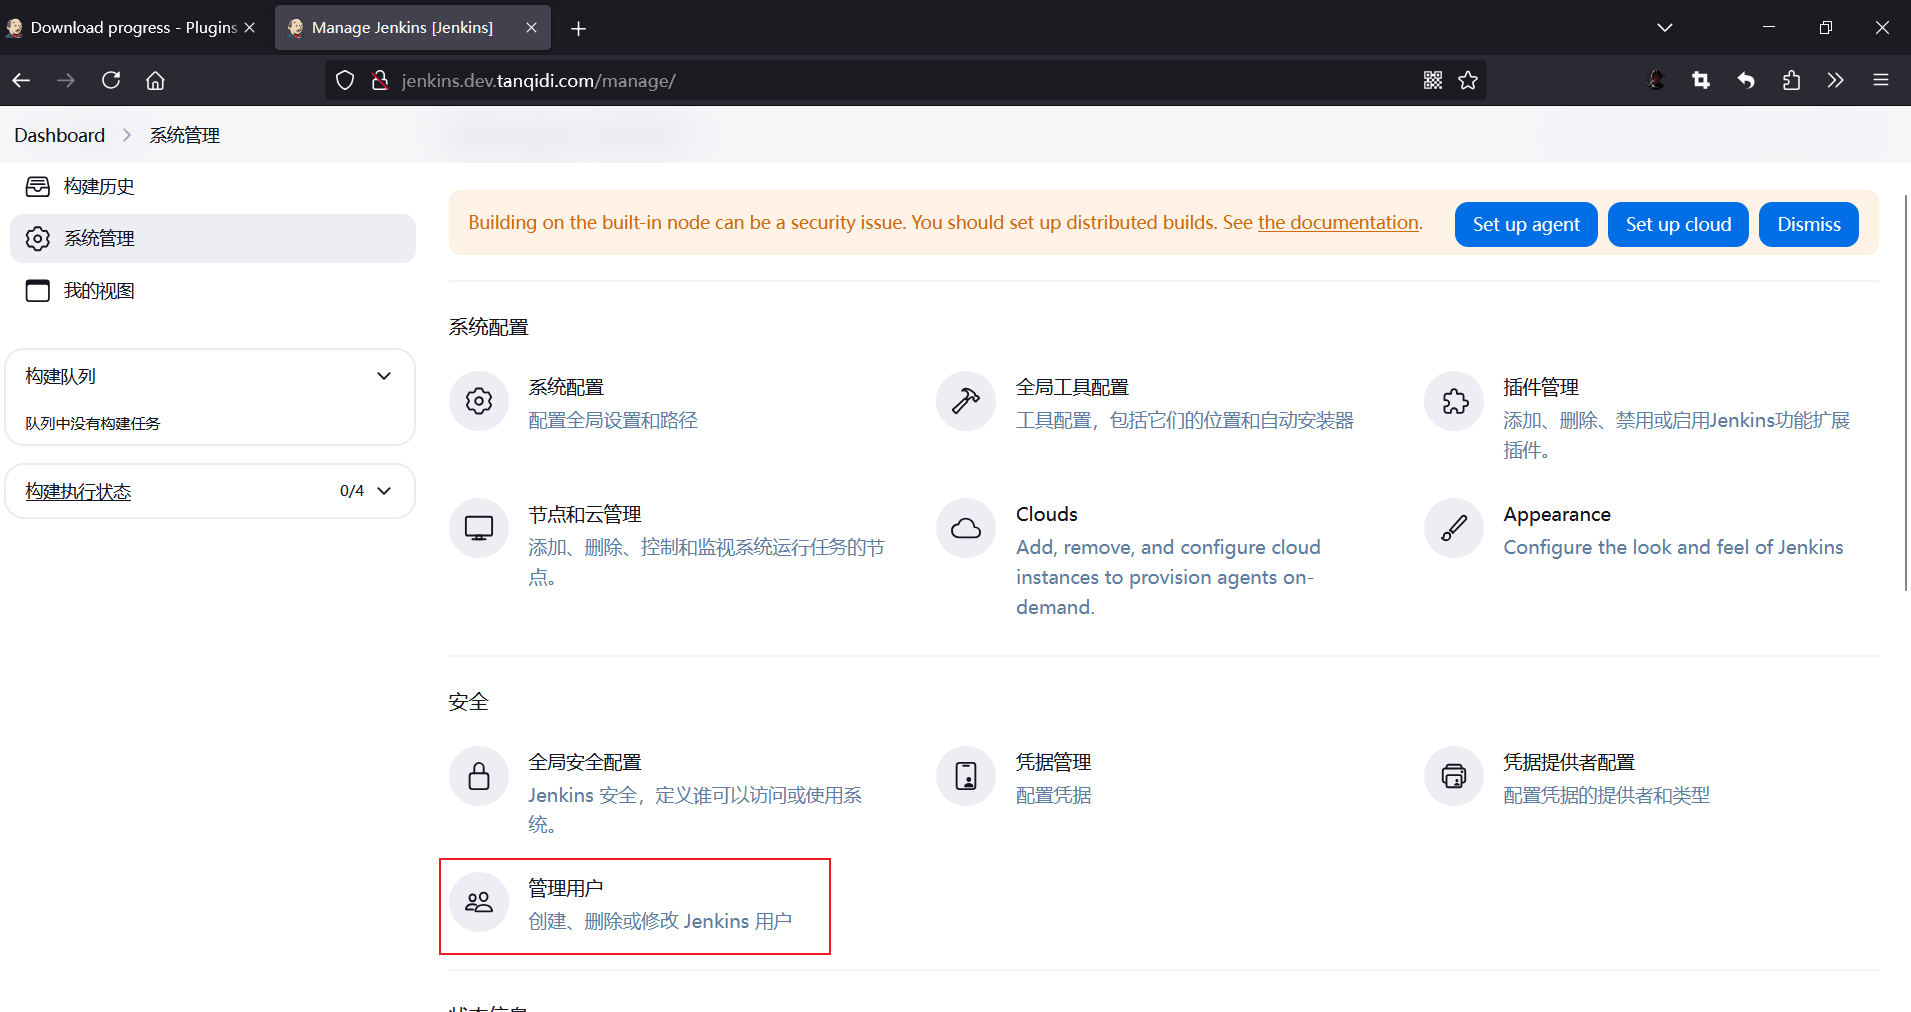Image resolution: width=1911 pixels, height=1012 pixels.
Task: Open the Appearance paintbrush icon
Action: click(1454, 528)
